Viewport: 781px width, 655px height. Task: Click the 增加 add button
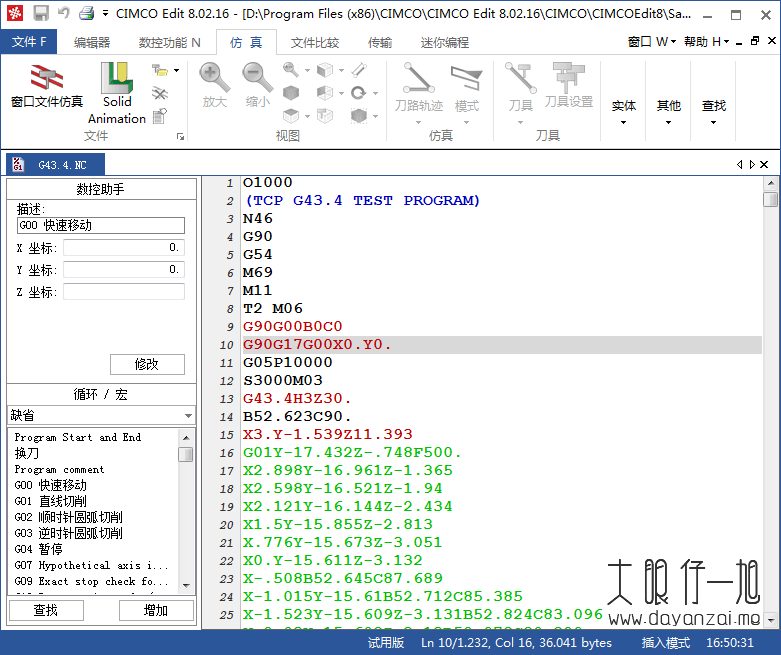coord(156,611)
